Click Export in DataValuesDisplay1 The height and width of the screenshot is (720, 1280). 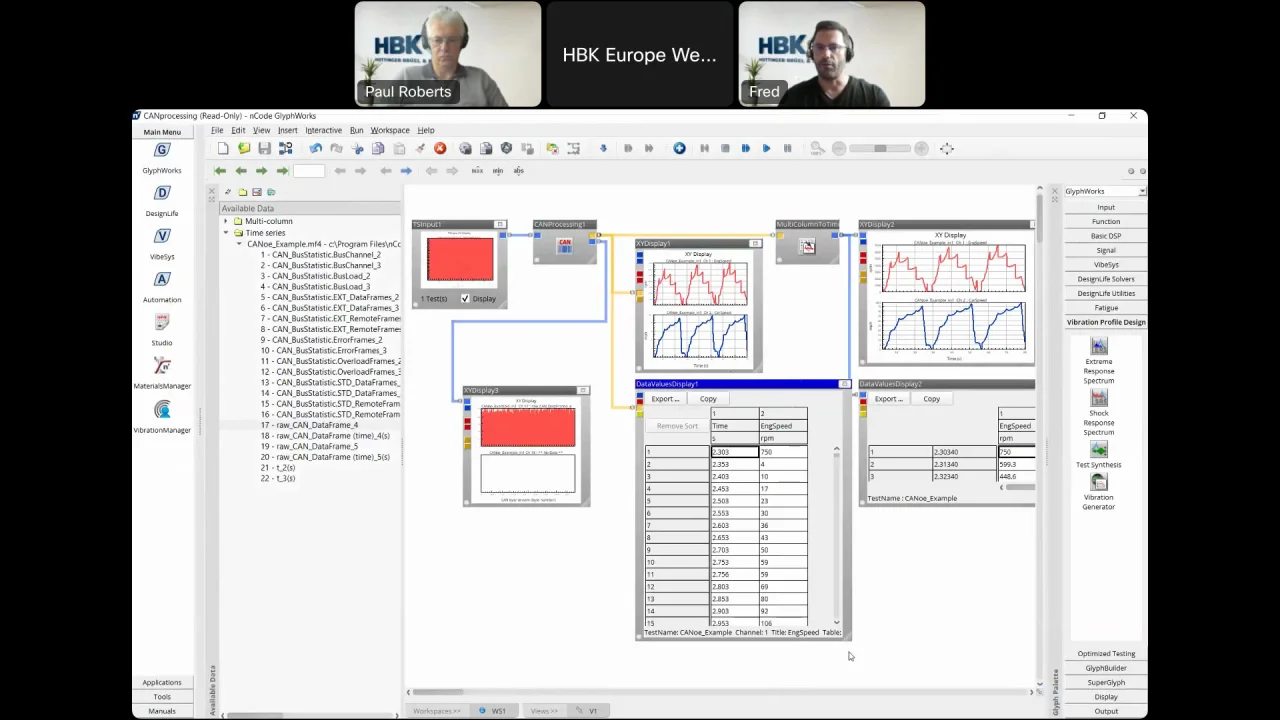point(665,399)
